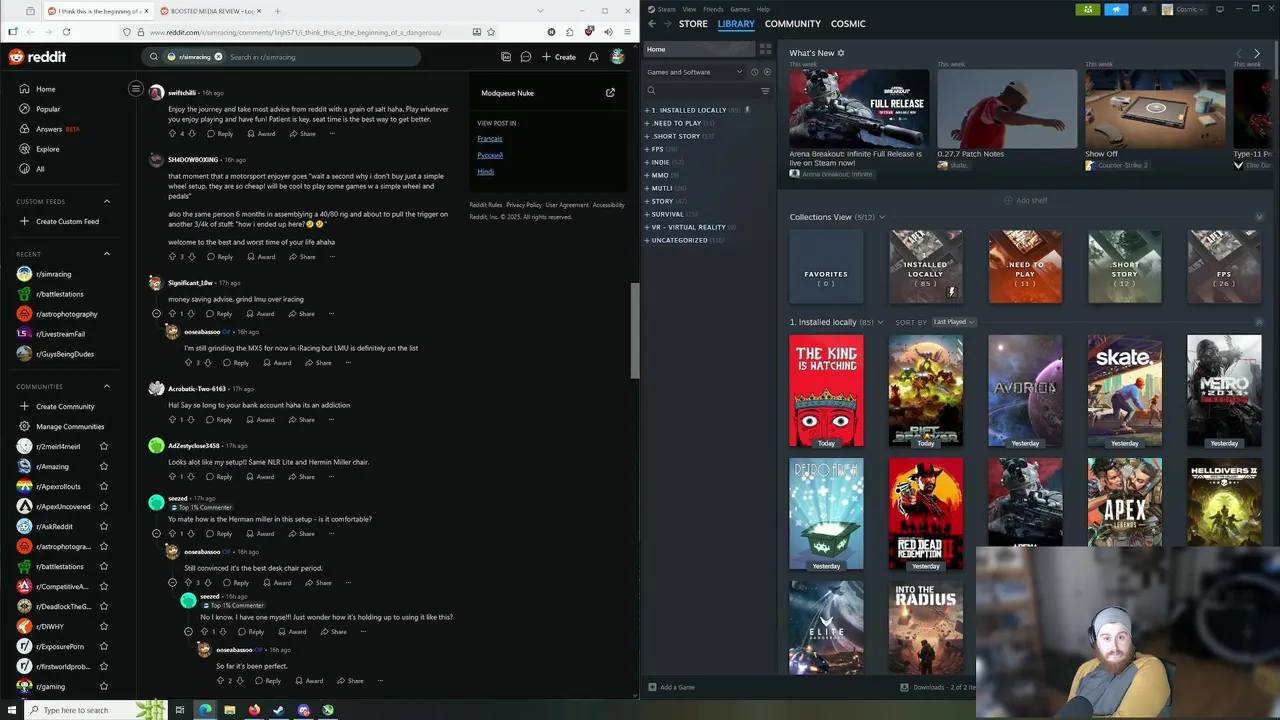Open Reddit notifications bell
The height and width of the screenshot is (720, 1280).
(593, 57)
